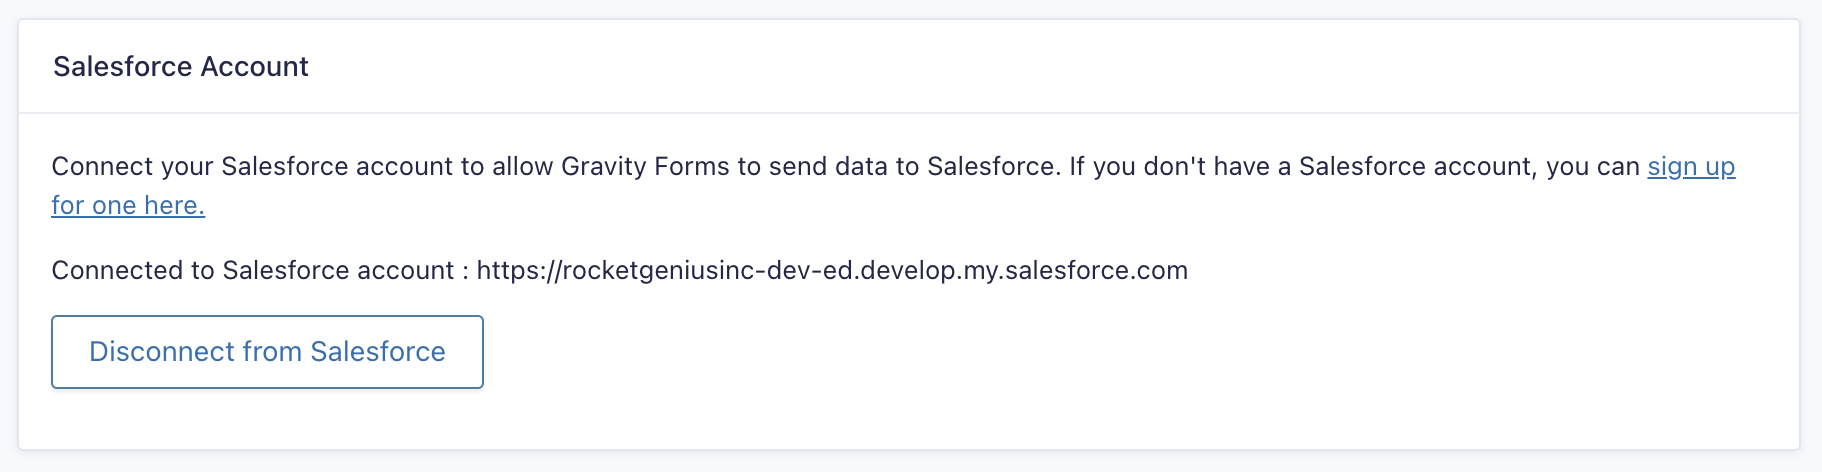Click the rocketgeniusinc-dev-ed.develop.my.salesforce.com URL text

[x=832, y=271]
